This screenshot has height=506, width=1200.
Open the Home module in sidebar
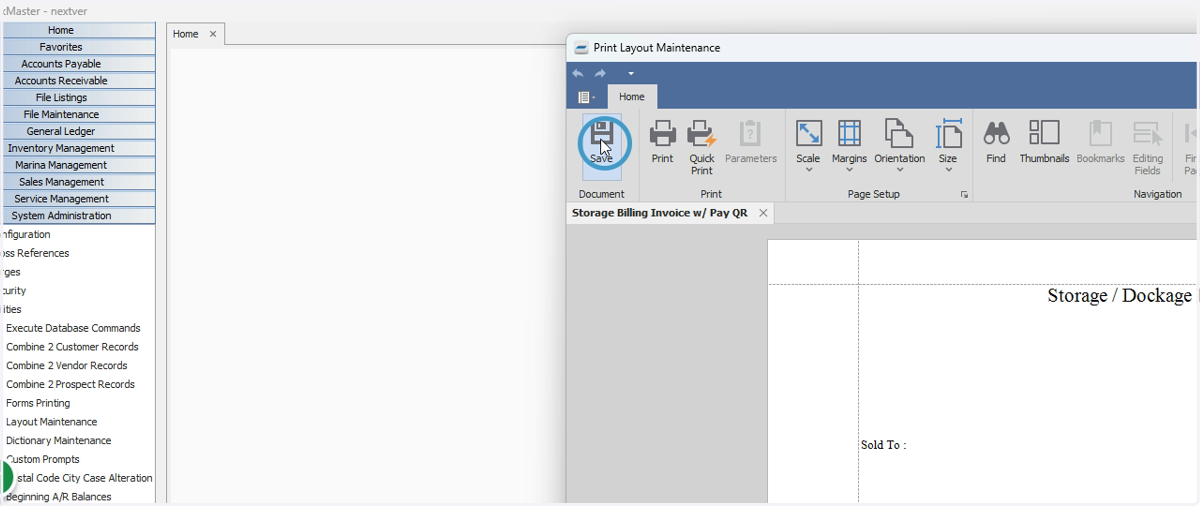click(x=79, y=30)
